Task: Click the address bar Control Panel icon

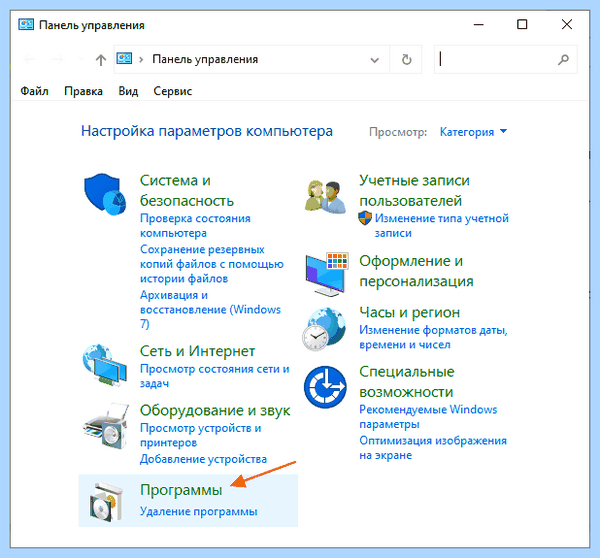Action: click(124, 59)
